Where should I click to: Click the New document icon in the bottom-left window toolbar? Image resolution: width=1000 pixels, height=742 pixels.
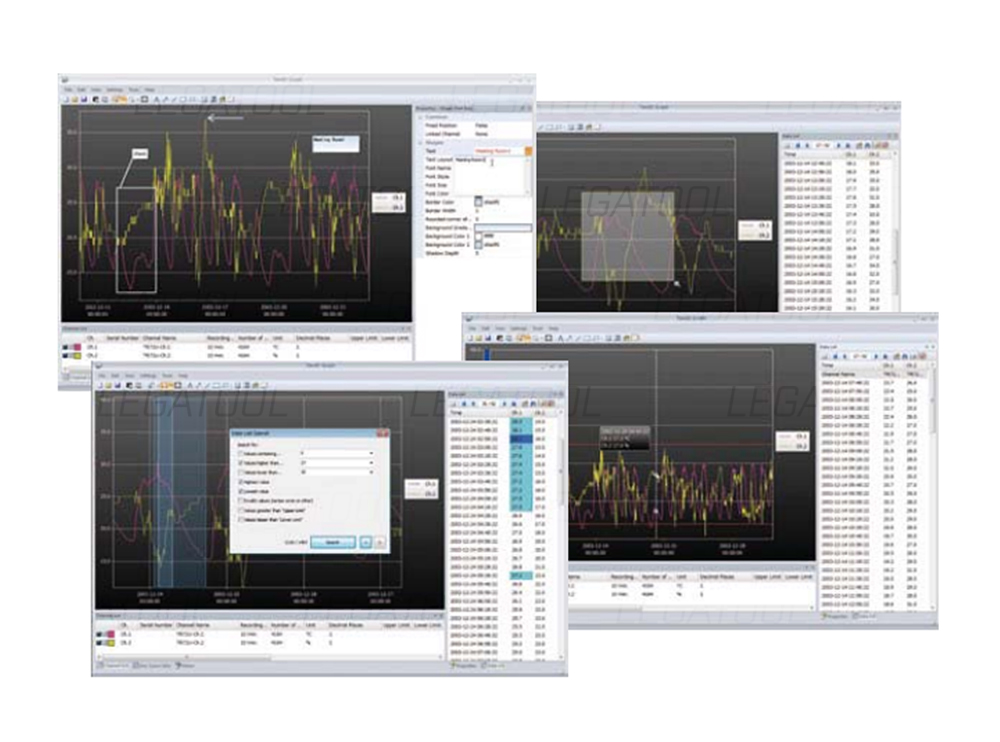click(x=101, y=384)
